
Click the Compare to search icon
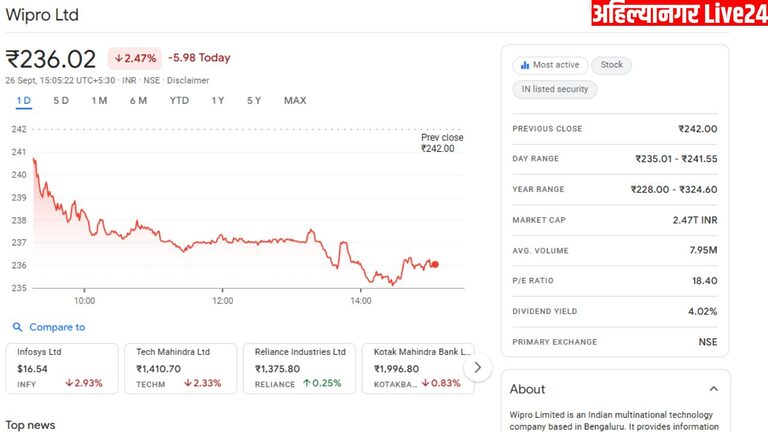coord(17,327)
